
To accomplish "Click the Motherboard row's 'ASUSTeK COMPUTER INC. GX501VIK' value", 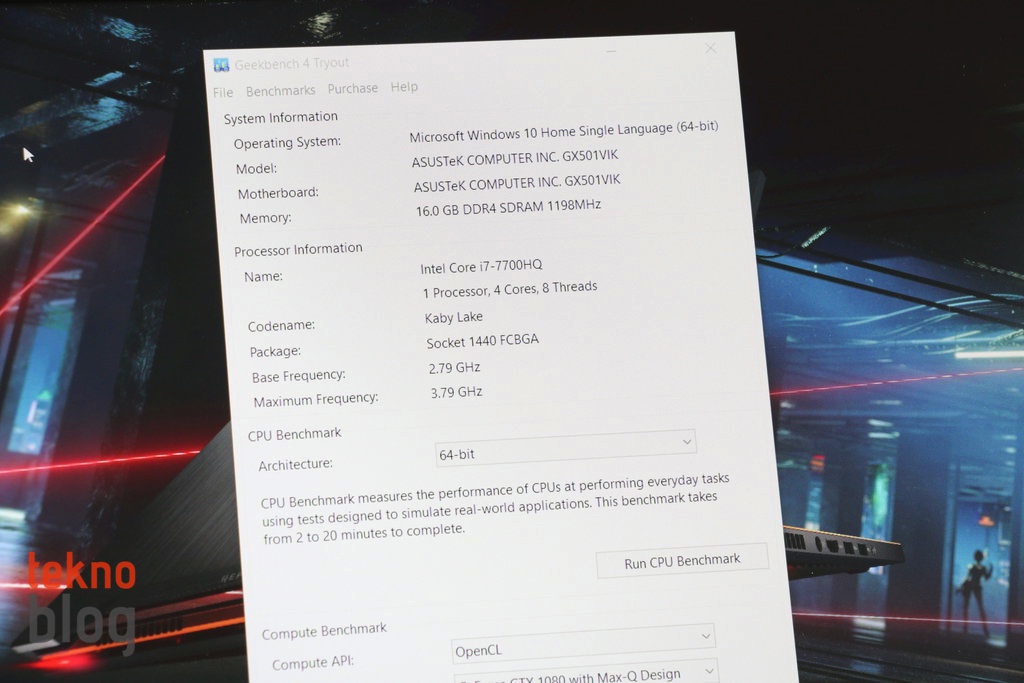I will 517,183.
